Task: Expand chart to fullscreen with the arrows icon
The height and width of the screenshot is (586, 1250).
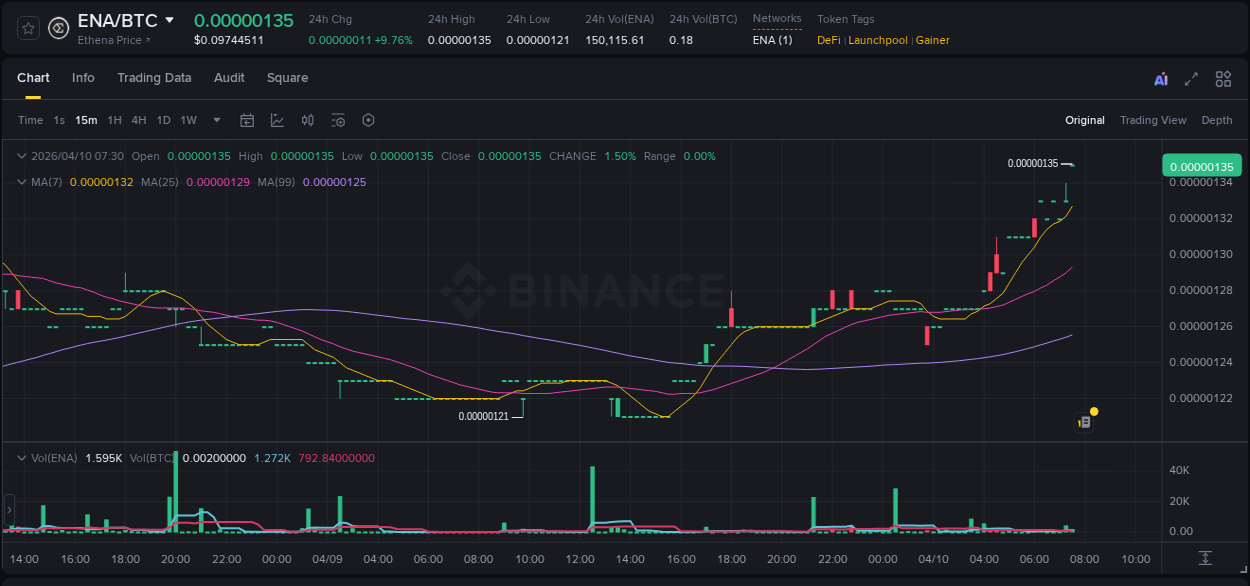Action: 1190,78
